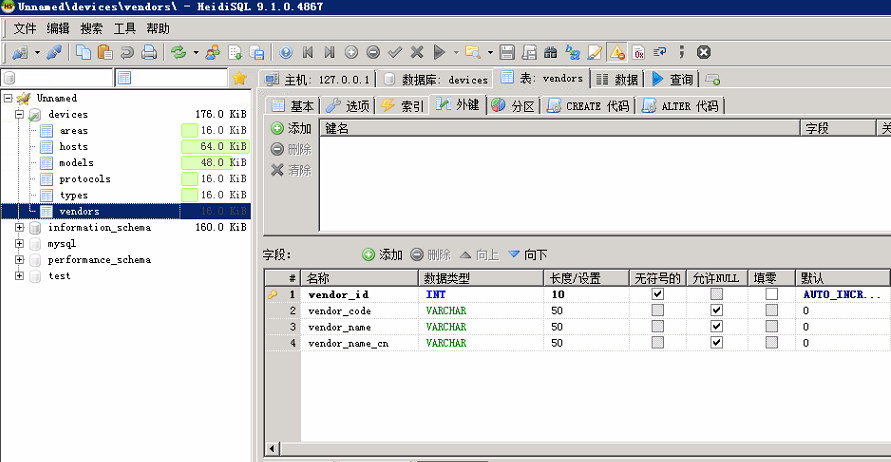
Task: Toggle allow NULL checkbox for vendor_name
Action: 717,326
